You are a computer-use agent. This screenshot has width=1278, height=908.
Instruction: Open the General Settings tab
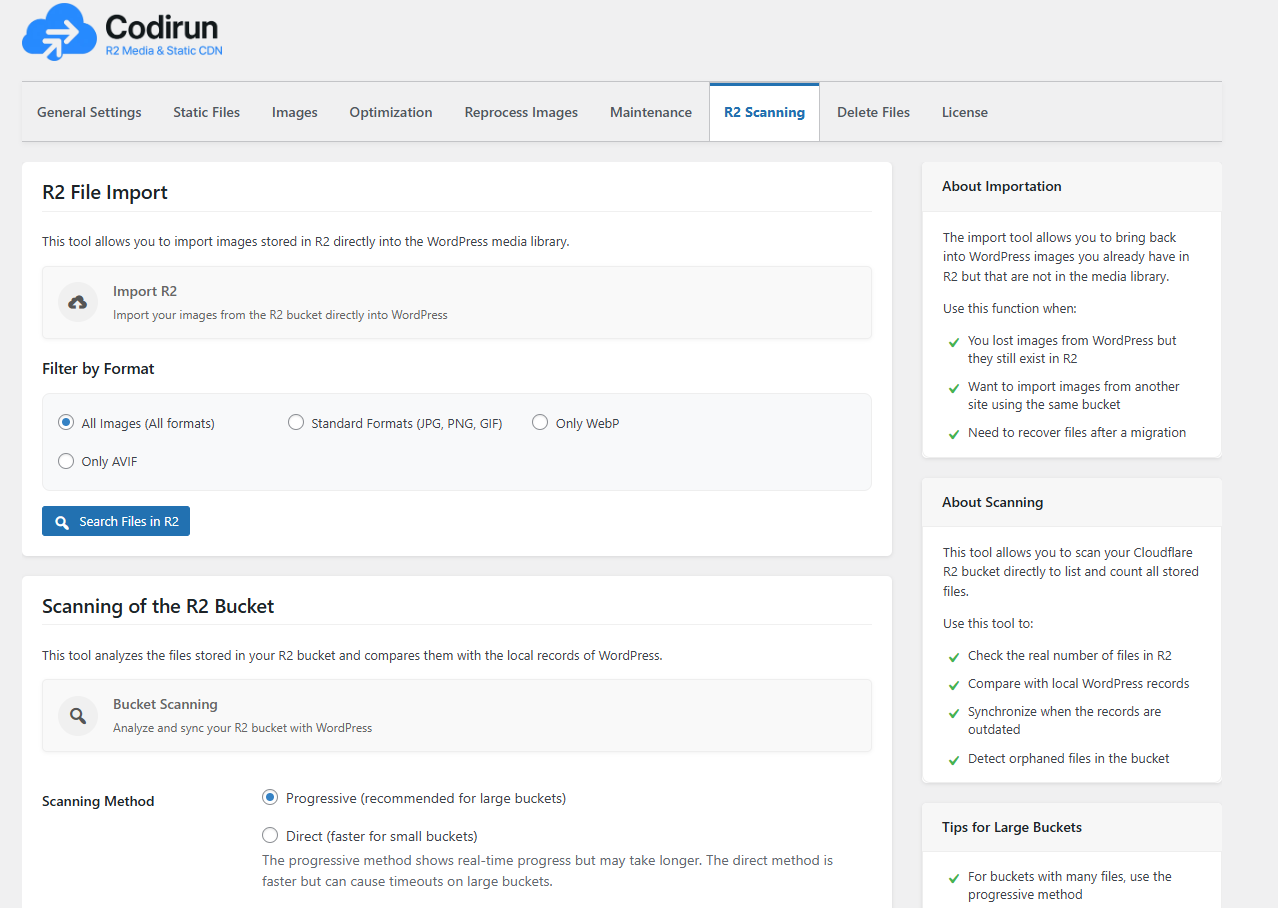(89, 112)
